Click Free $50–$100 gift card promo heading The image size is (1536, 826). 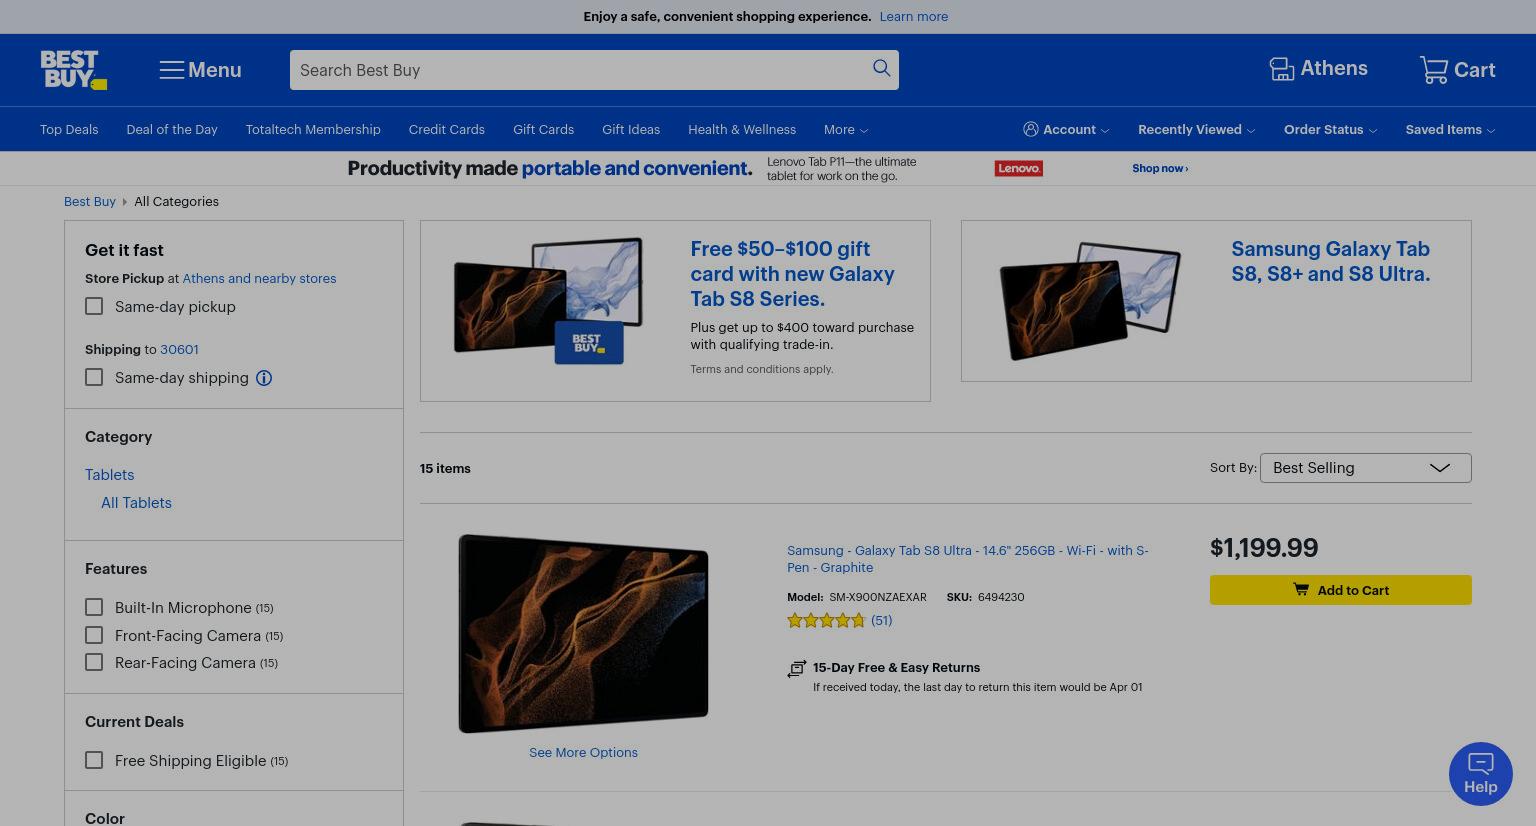792,274
